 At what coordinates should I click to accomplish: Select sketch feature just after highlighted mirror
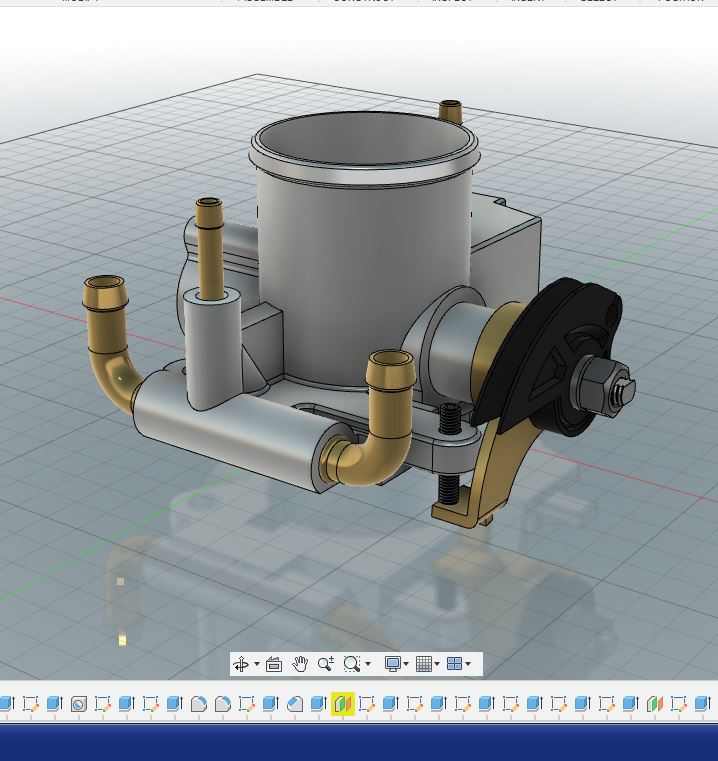point(367,704)
